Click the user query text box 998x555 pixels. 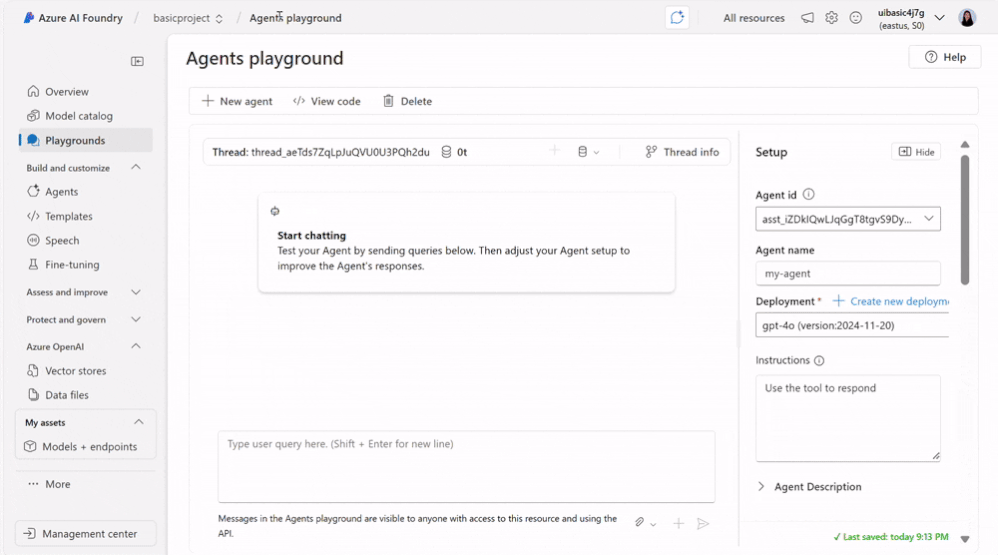(466, 466)
